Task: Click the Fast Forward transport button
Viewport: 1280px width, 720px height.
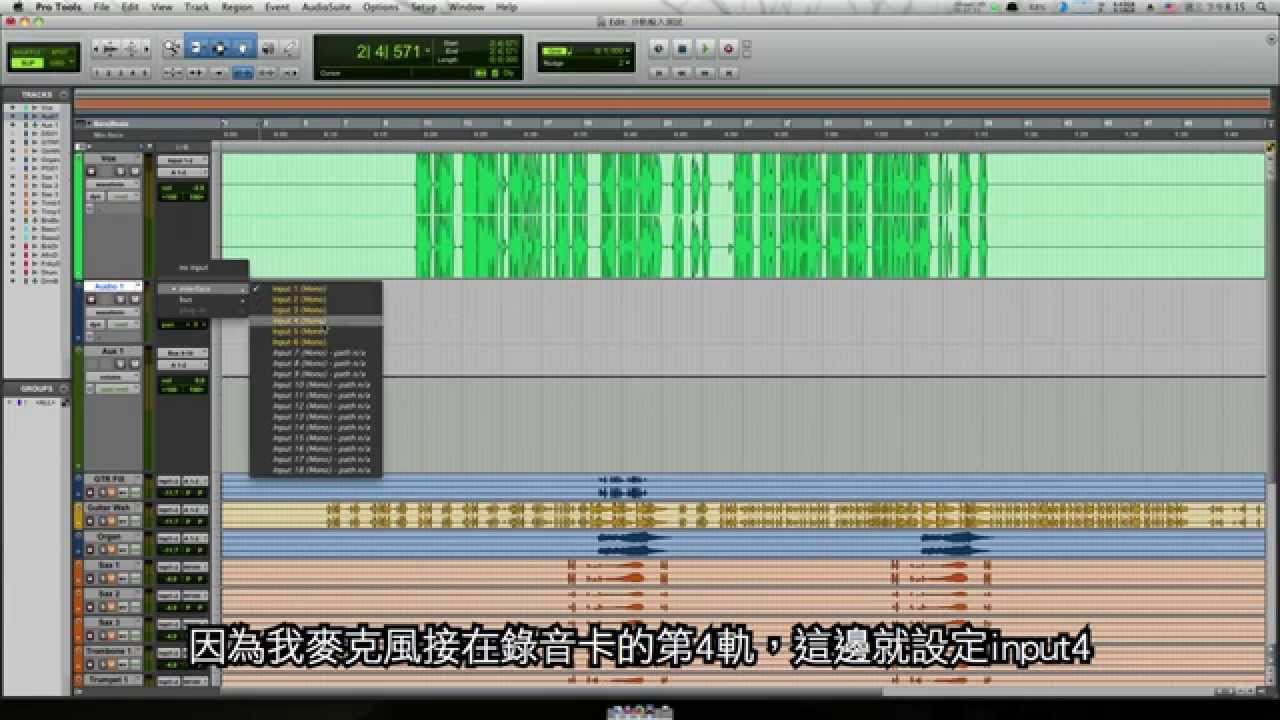Action: coord(705,73)
